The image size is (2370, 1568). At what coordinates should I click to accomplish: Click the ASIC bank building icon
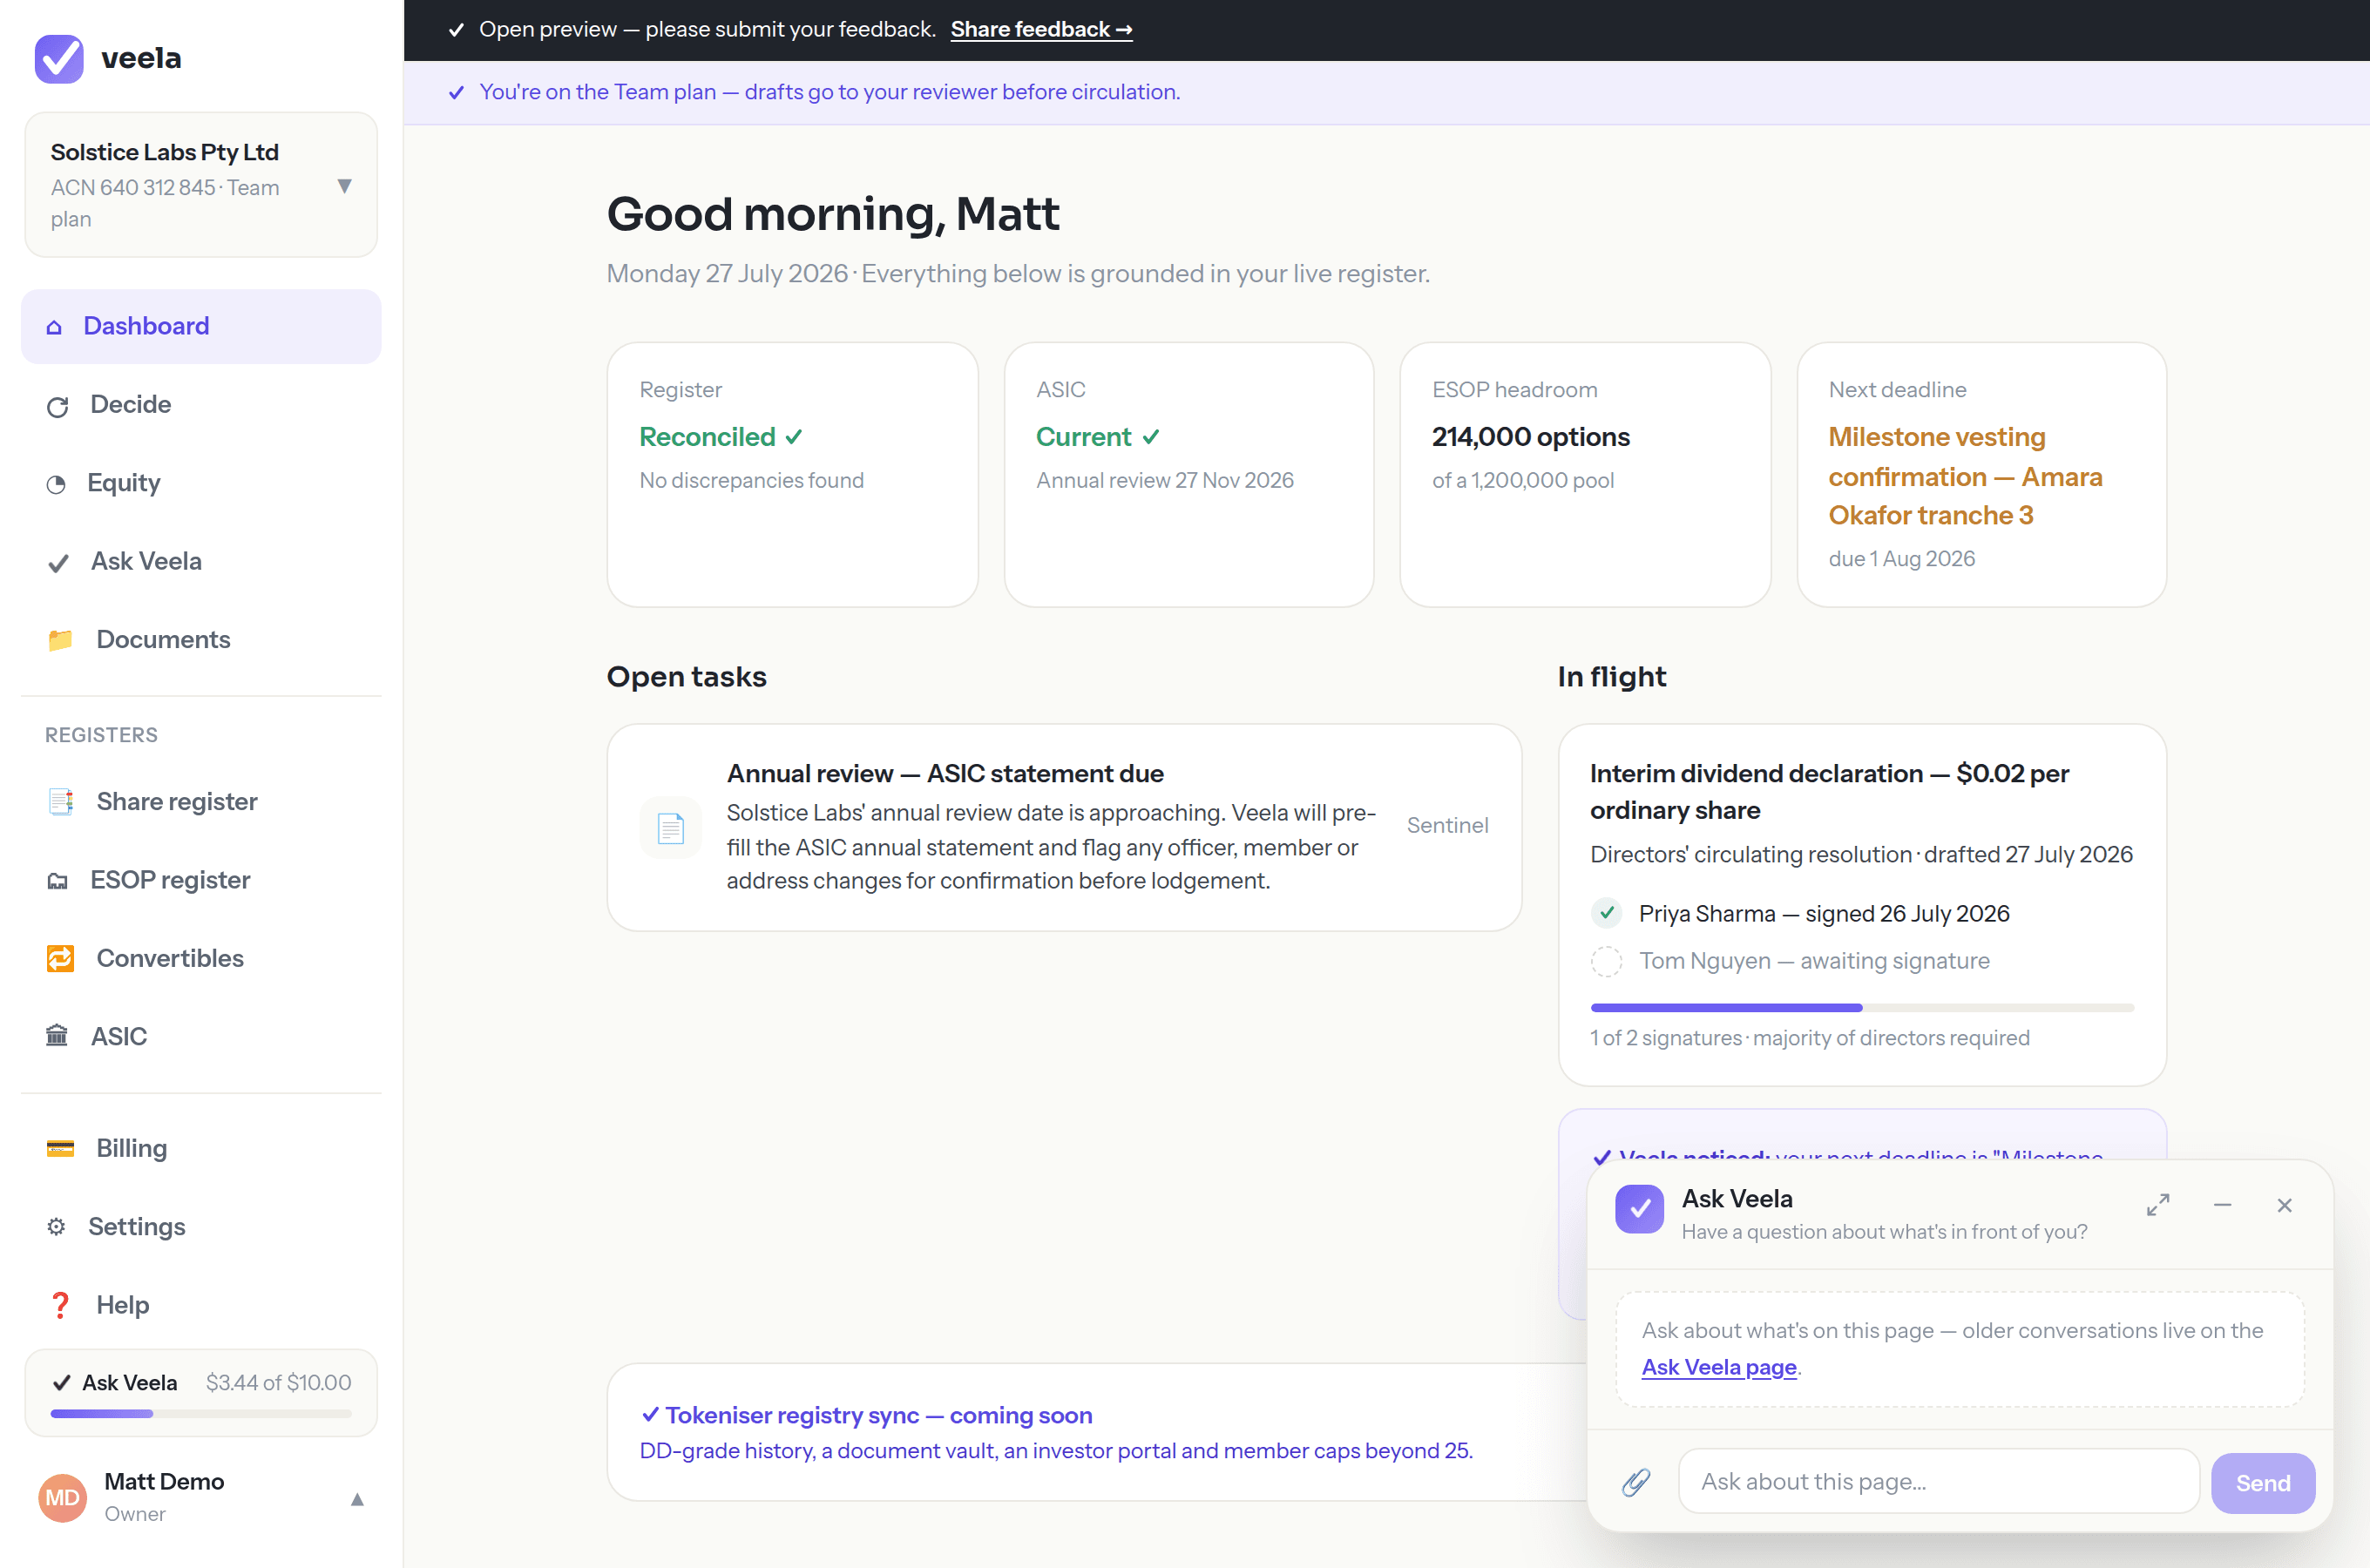[x=57, y=1035]
